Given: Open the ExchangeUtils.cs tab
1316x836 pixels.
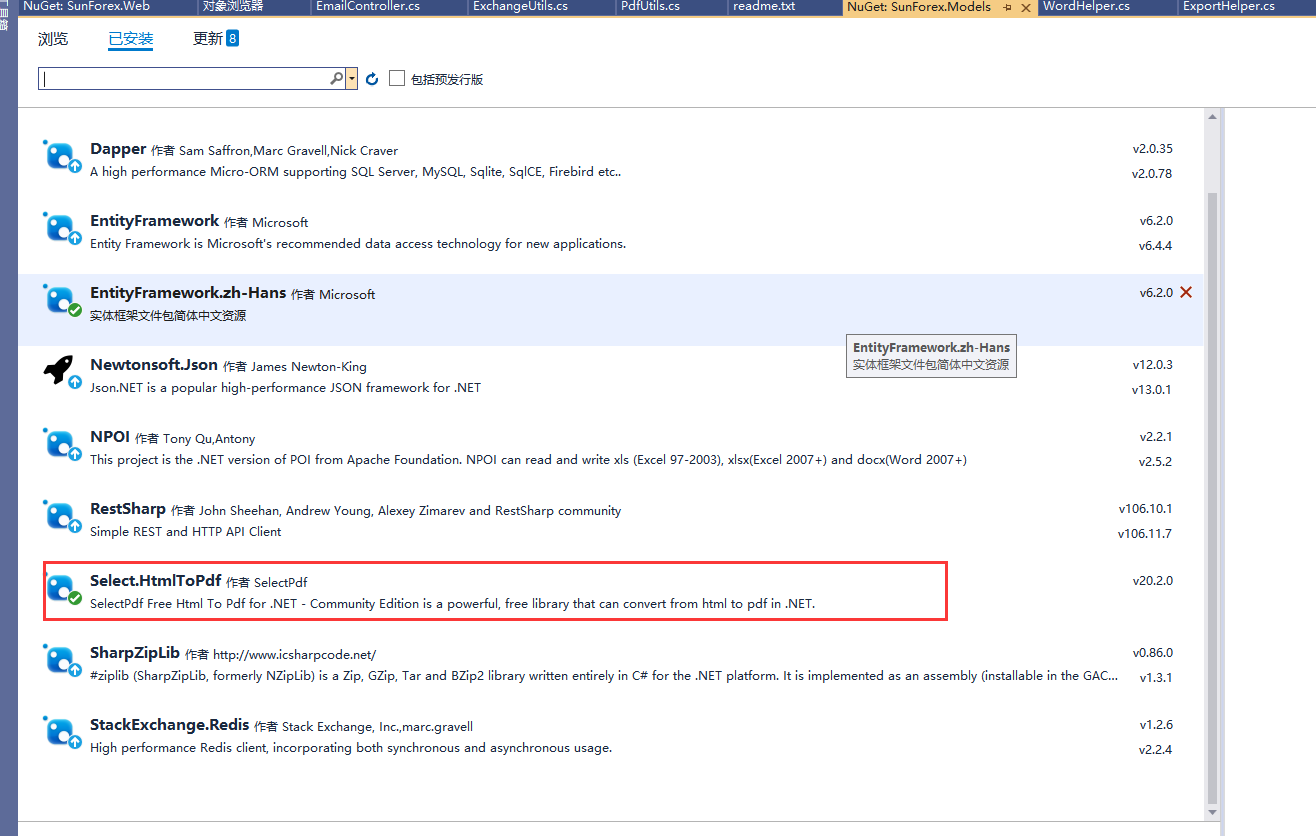Looking at the screenshot, I should click(520, 6).
